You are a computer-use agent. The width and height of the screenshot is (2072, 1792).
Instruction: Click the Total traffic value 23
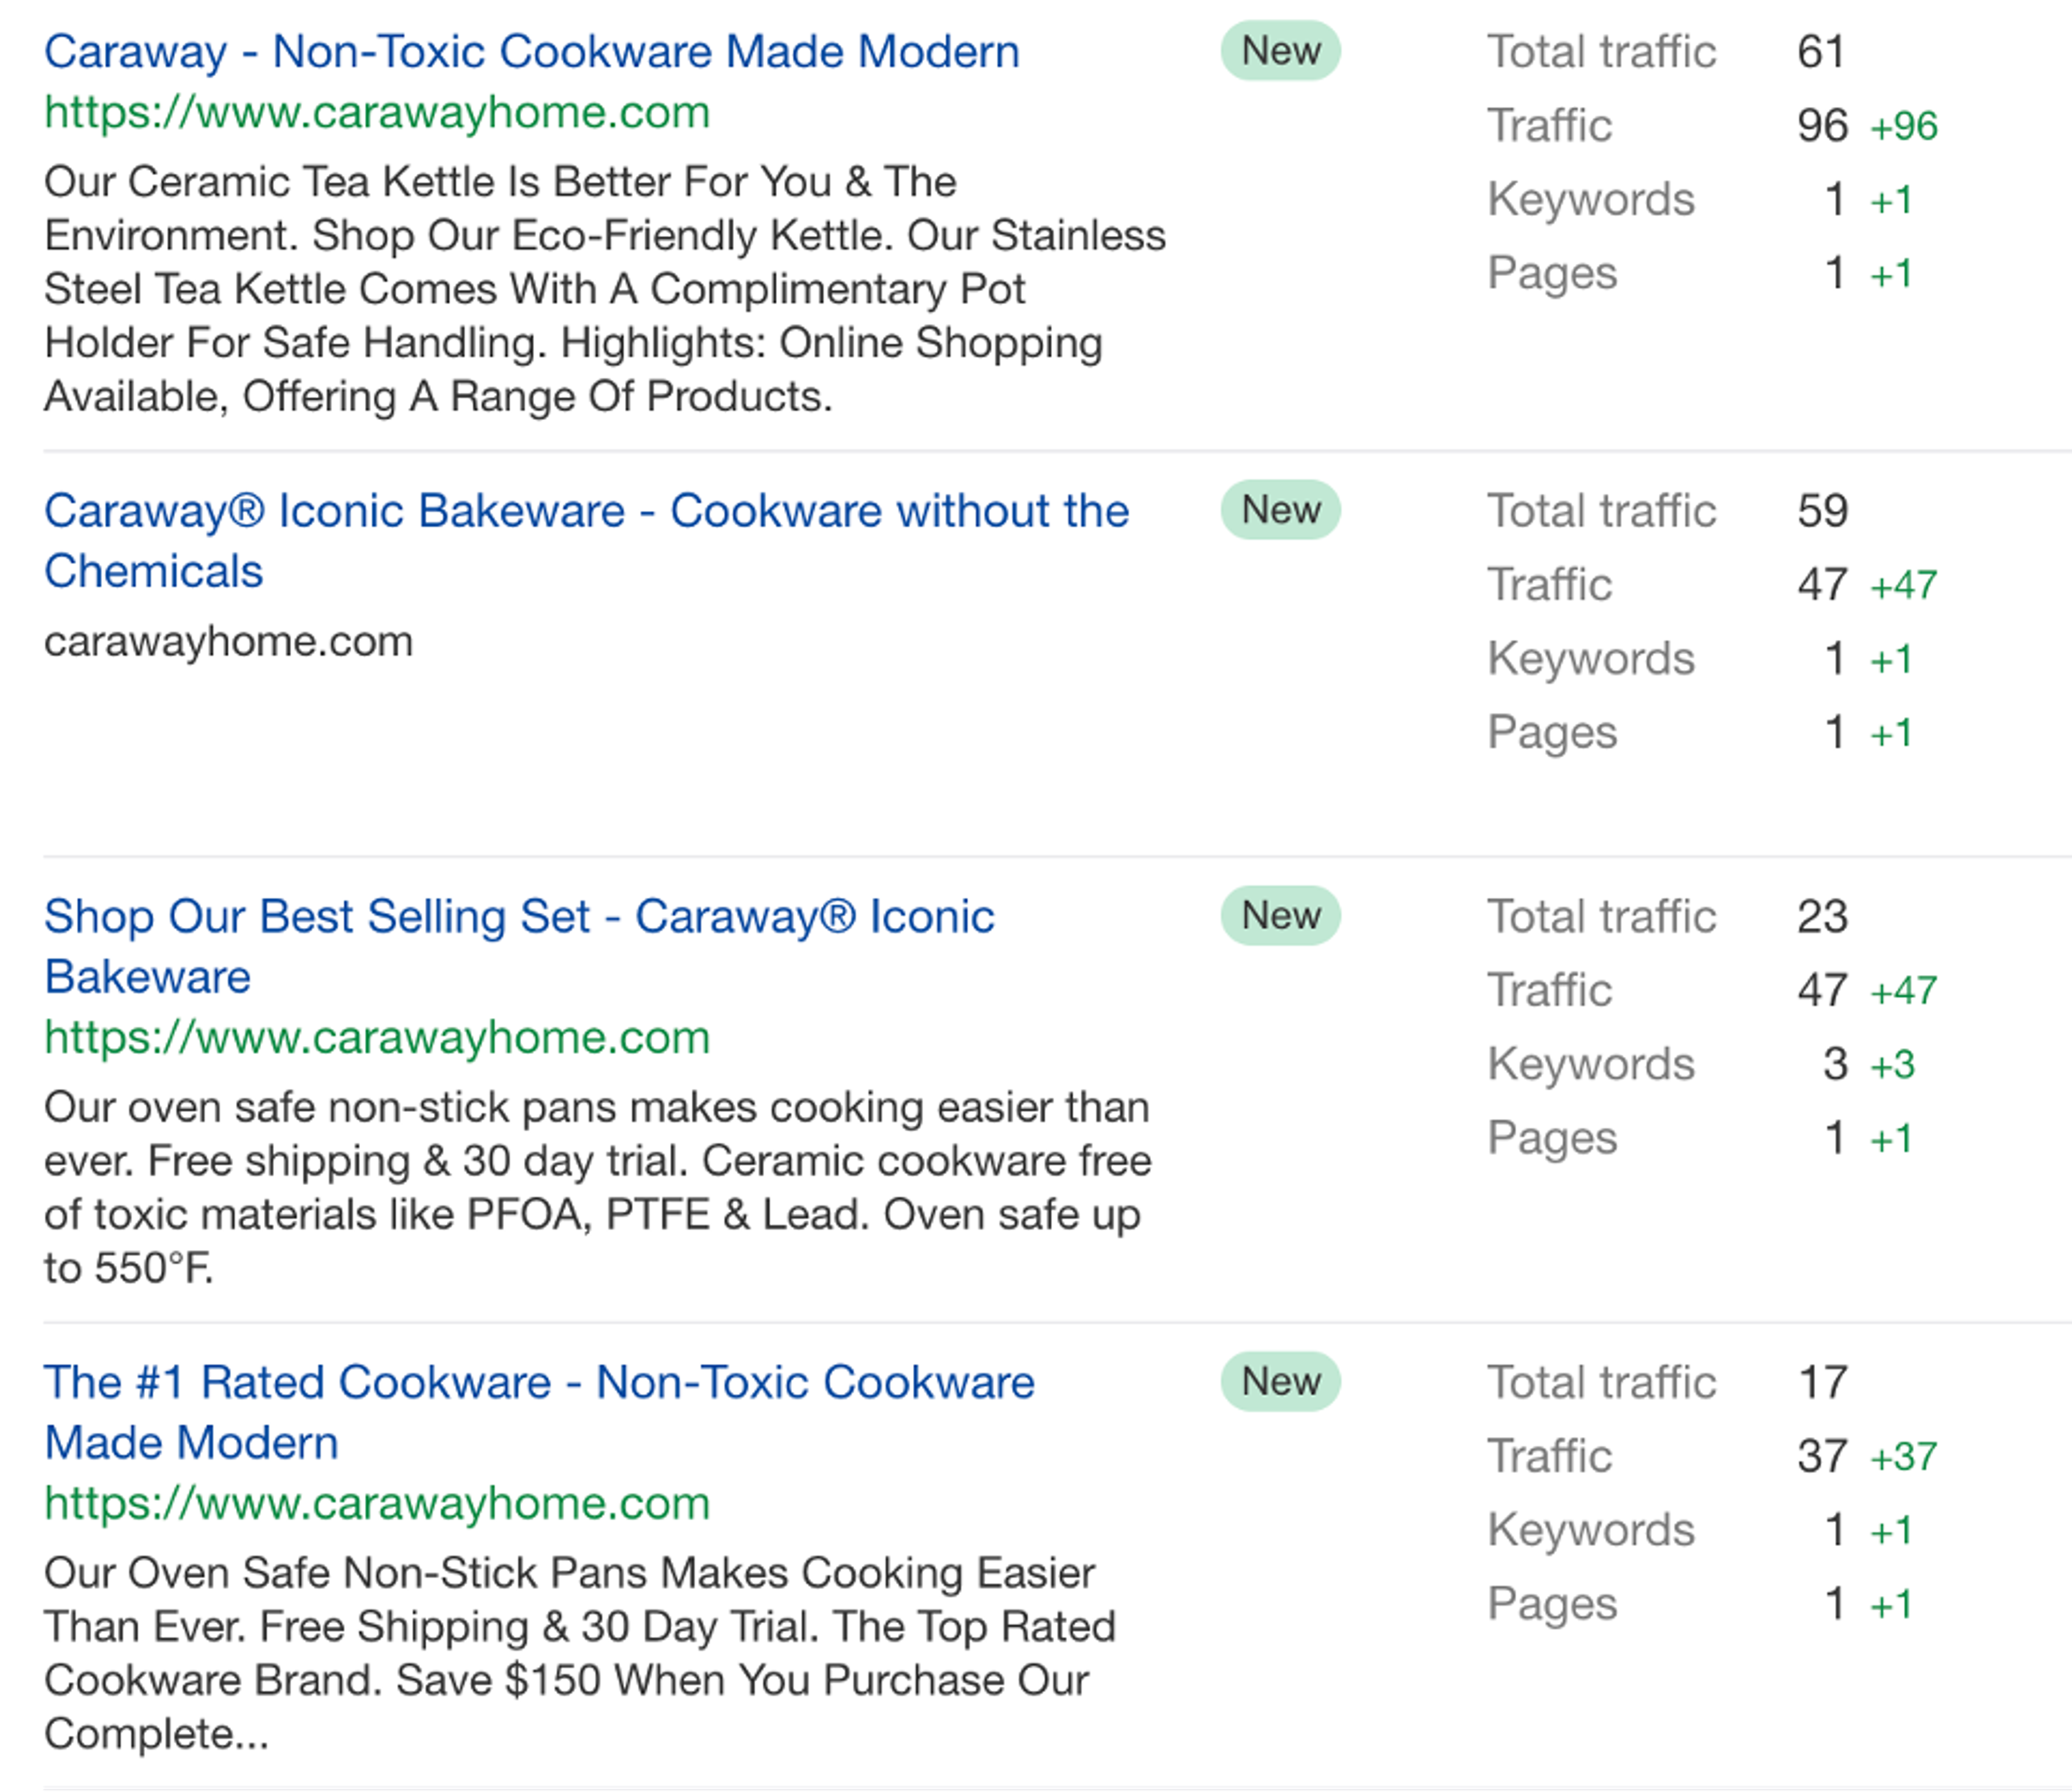(1822, 917)
